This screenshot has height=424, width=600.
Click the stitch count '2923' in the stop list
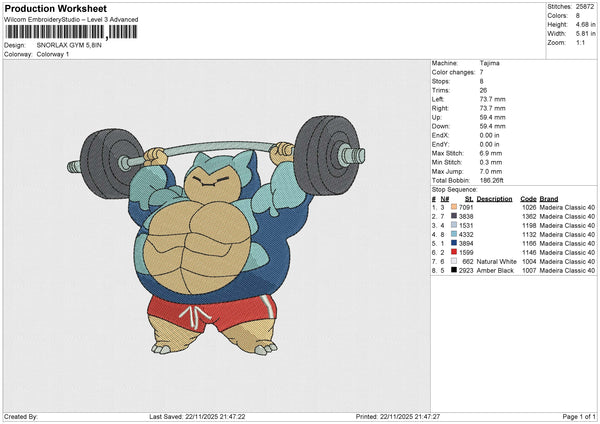(x=466, y=271)
